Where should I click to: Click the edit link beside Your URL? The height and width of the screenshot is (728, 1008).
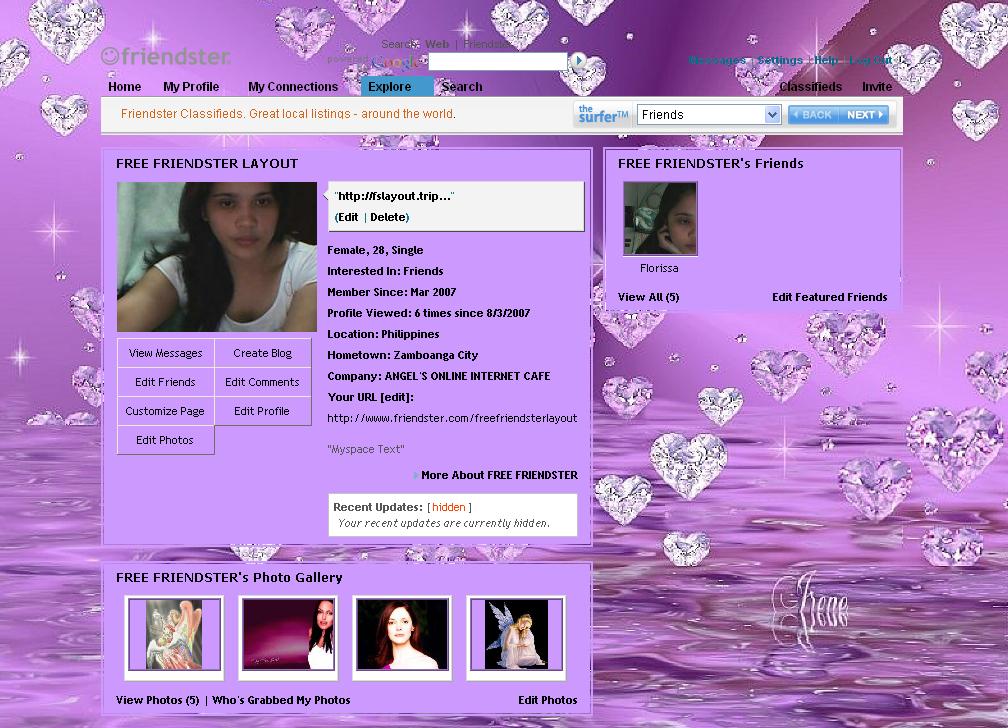click(396, 397)
